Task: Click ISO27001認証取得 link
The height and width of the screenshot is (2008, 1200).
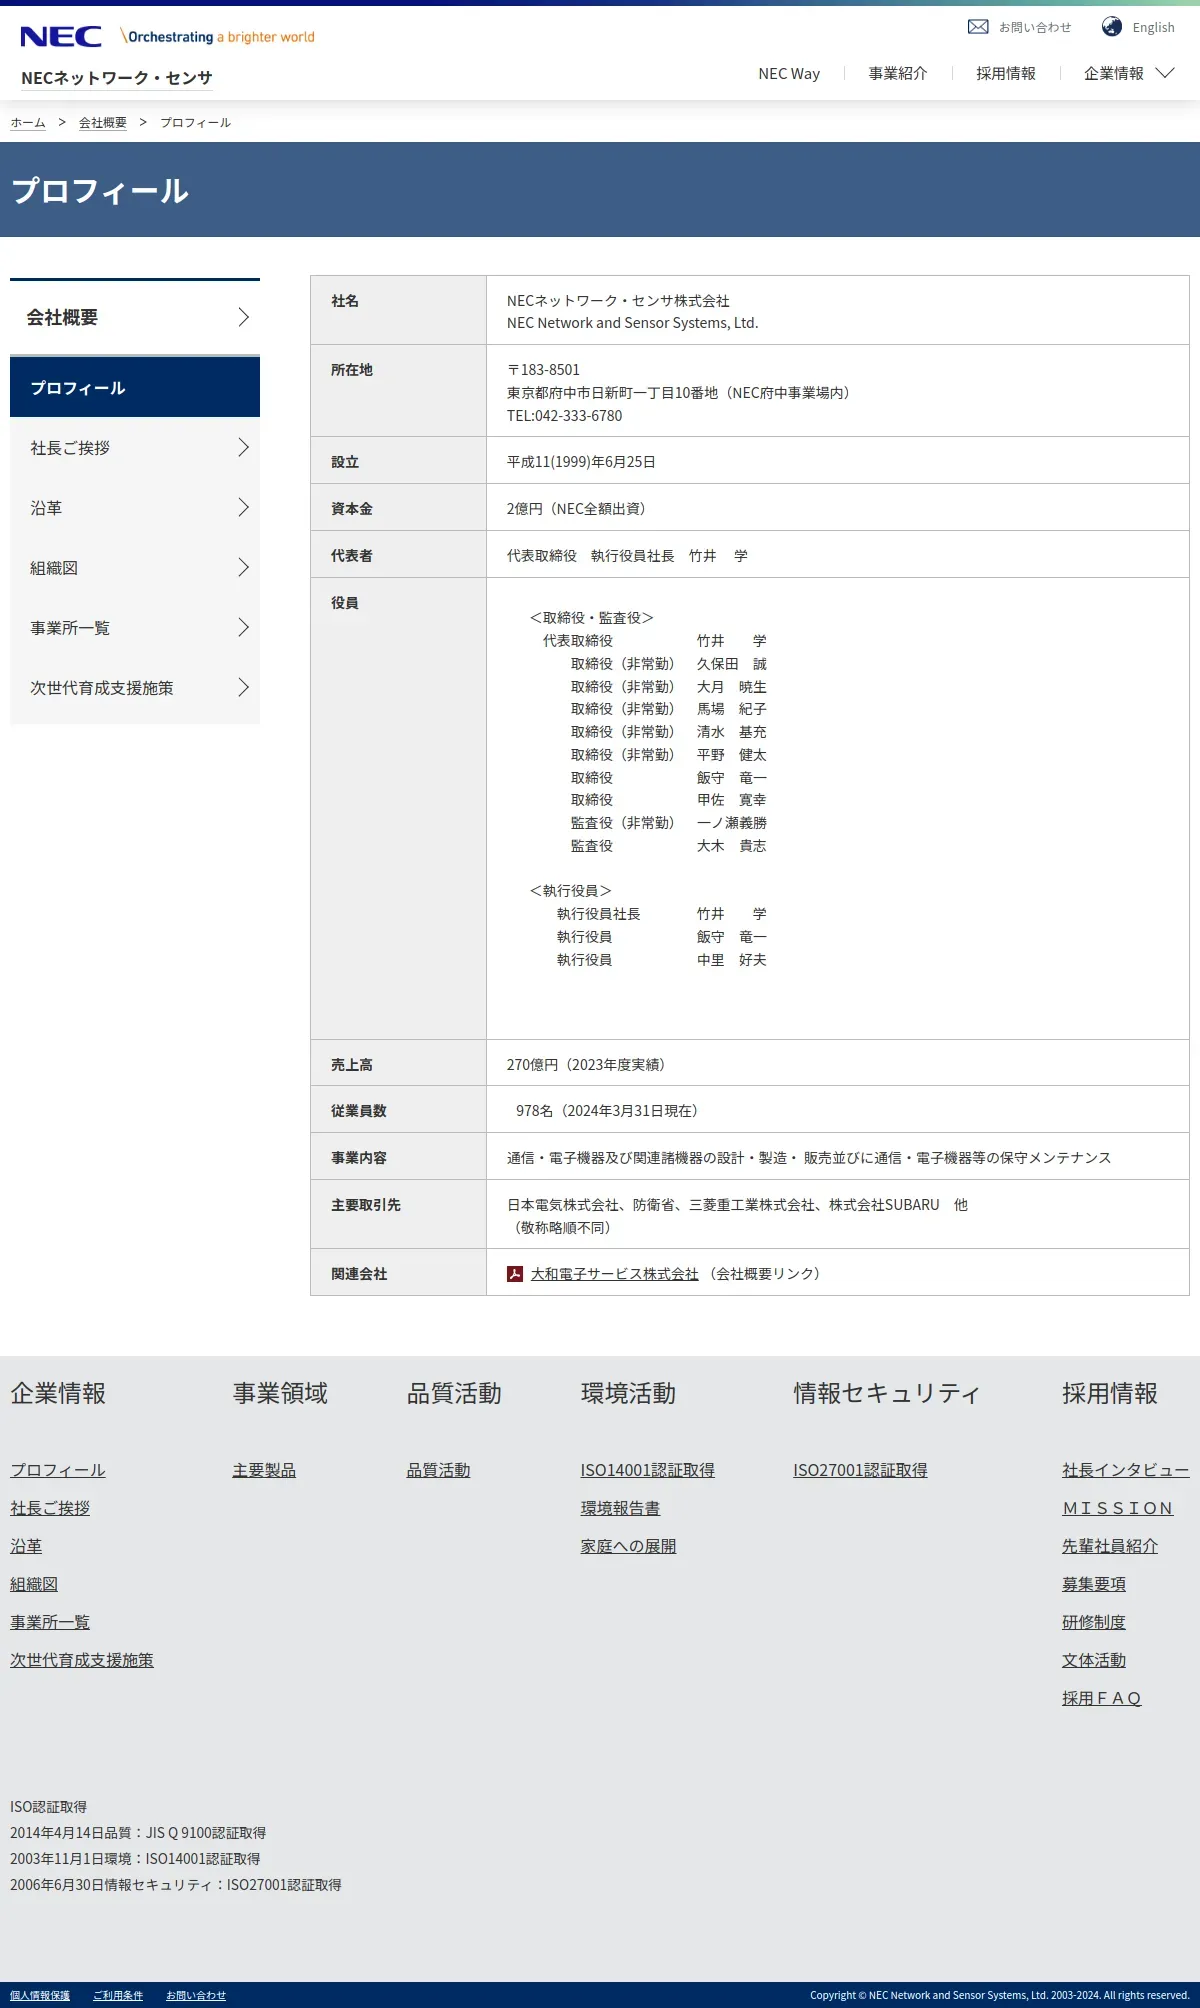Action: [x=860, y=1469]
